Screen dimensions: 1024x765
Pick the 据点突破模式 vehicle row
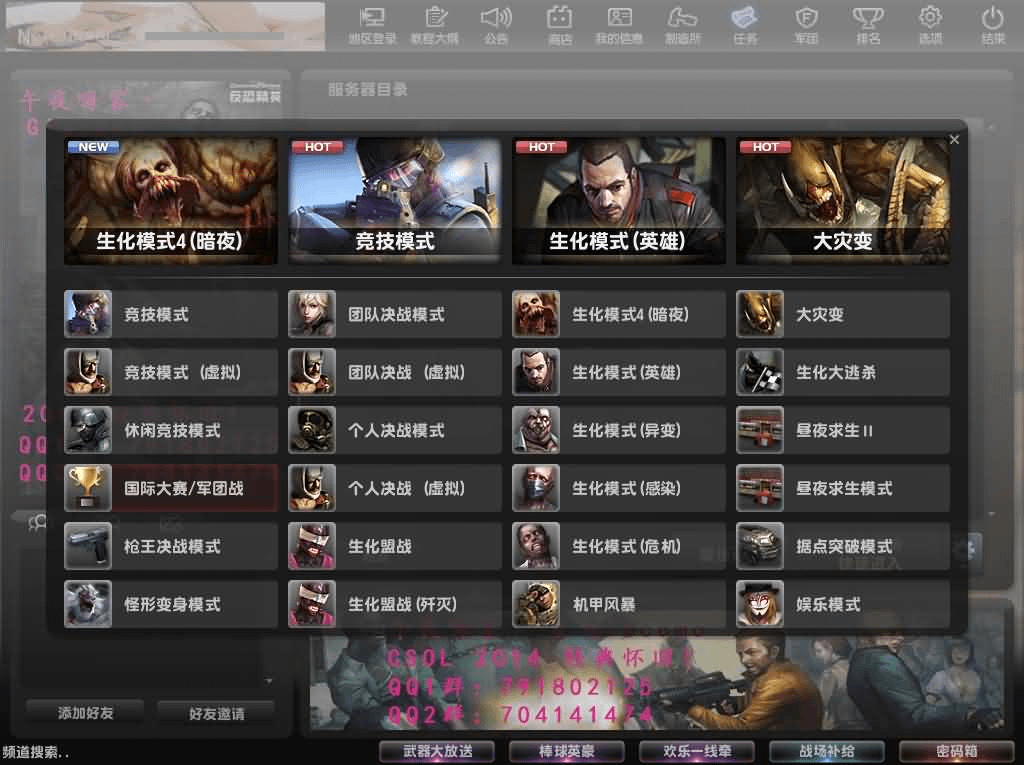pyautogui.click(x=842, y=546)
